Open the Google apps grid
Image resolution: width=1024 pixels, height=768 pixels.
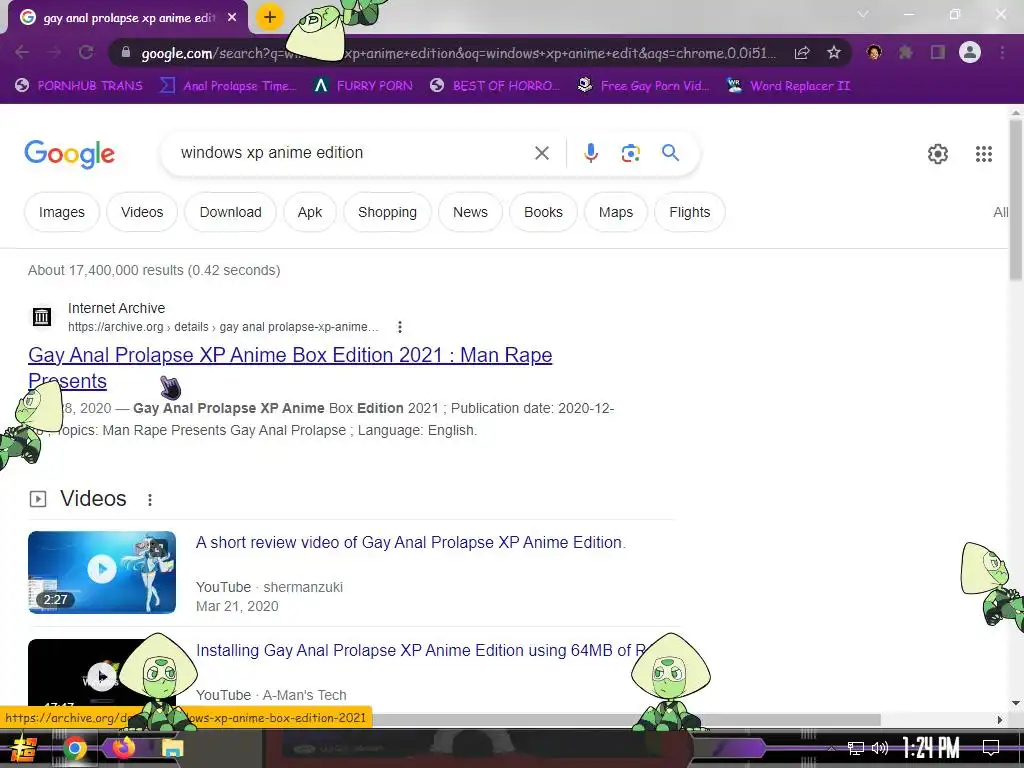coord(984,154)
